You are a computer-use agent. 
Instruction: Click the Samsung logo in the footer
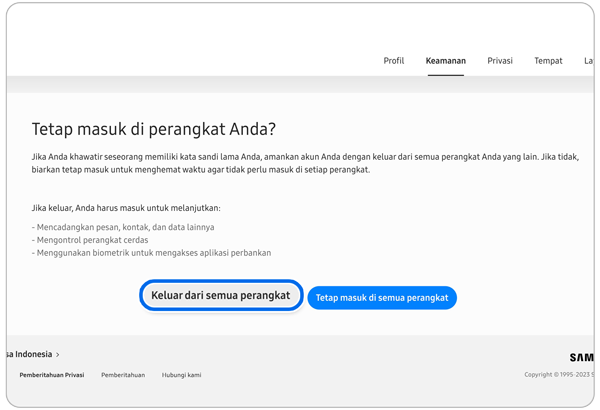click(x=581, y=357)
